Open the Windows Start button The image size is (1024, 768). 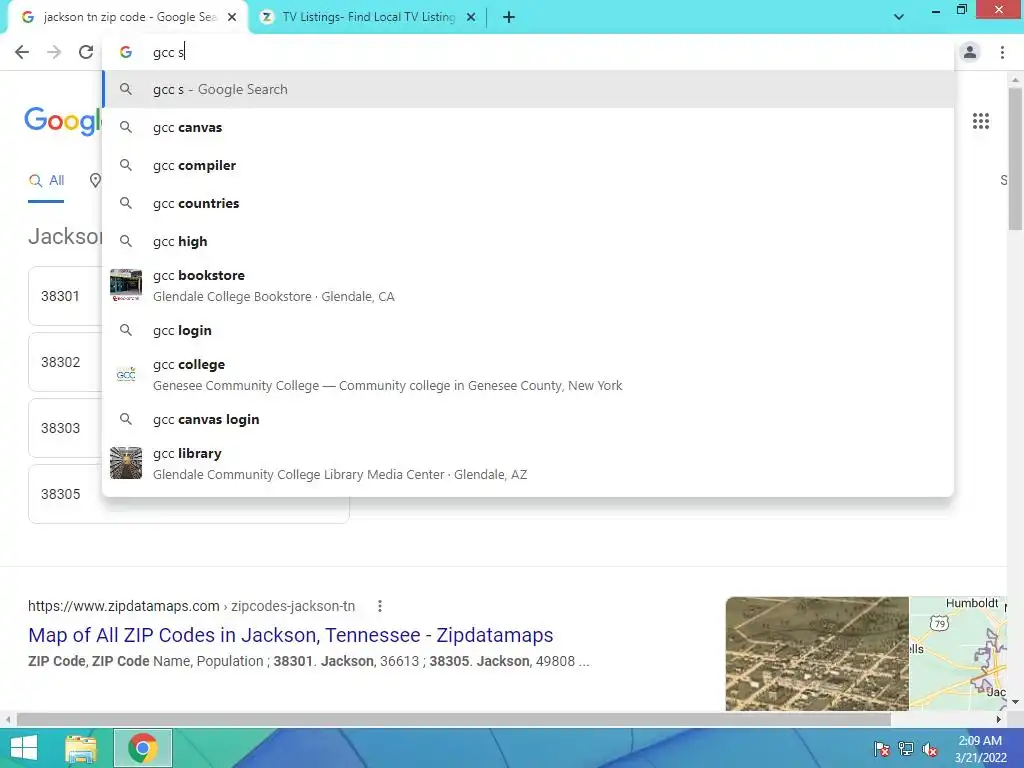(x=24, y=748)
